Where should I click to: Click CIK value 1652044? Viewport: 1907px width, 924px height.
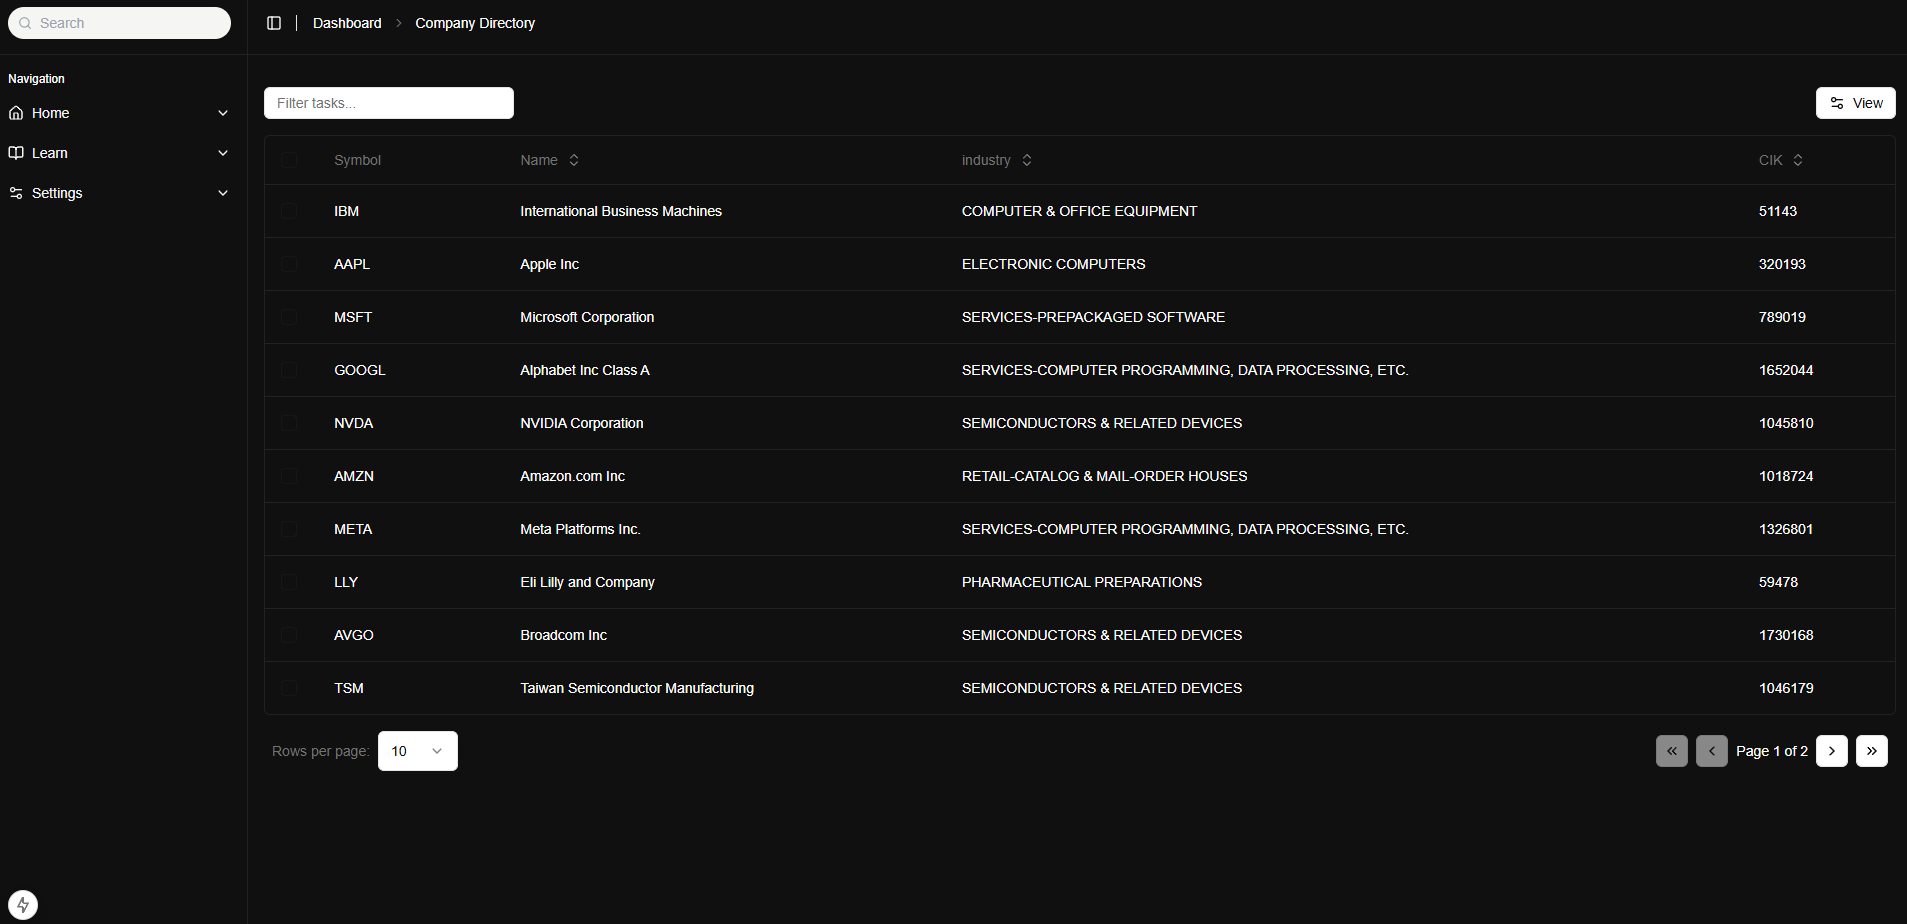pyautogui.click(x=1786, y=370)
